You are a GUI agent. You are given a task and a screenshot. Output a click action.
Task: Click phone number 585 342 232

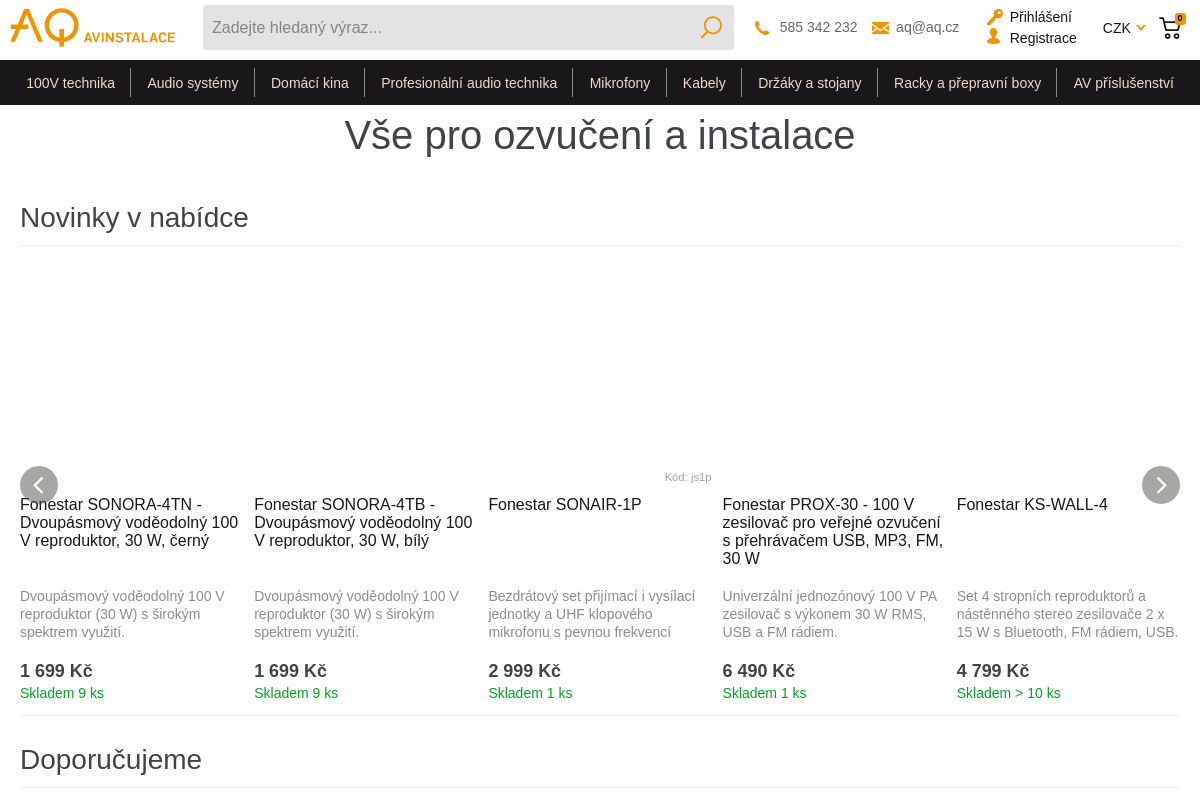point(818,27)
